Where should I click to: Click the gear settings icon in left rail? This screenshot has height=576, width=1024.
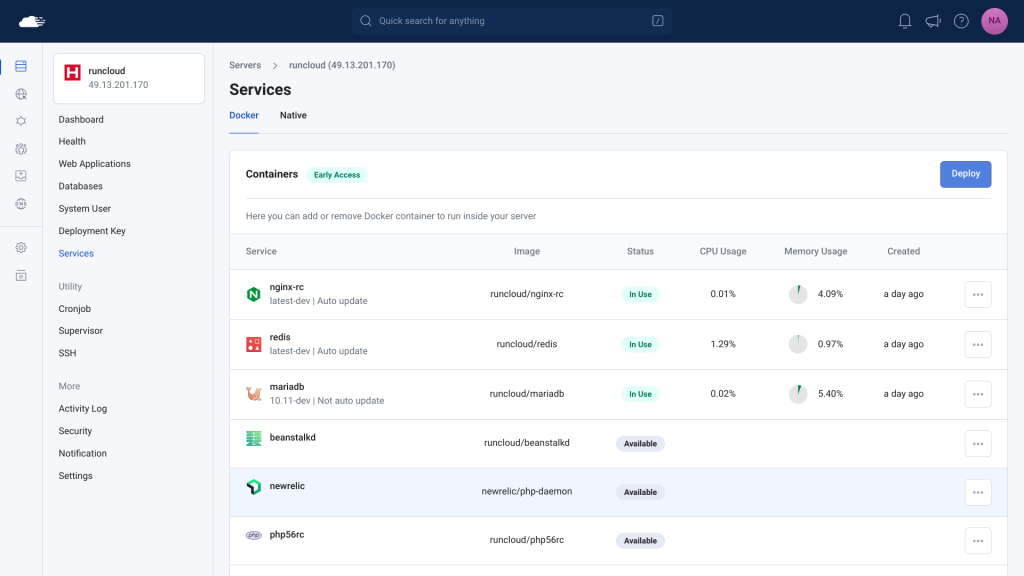[x=21, y=248]
